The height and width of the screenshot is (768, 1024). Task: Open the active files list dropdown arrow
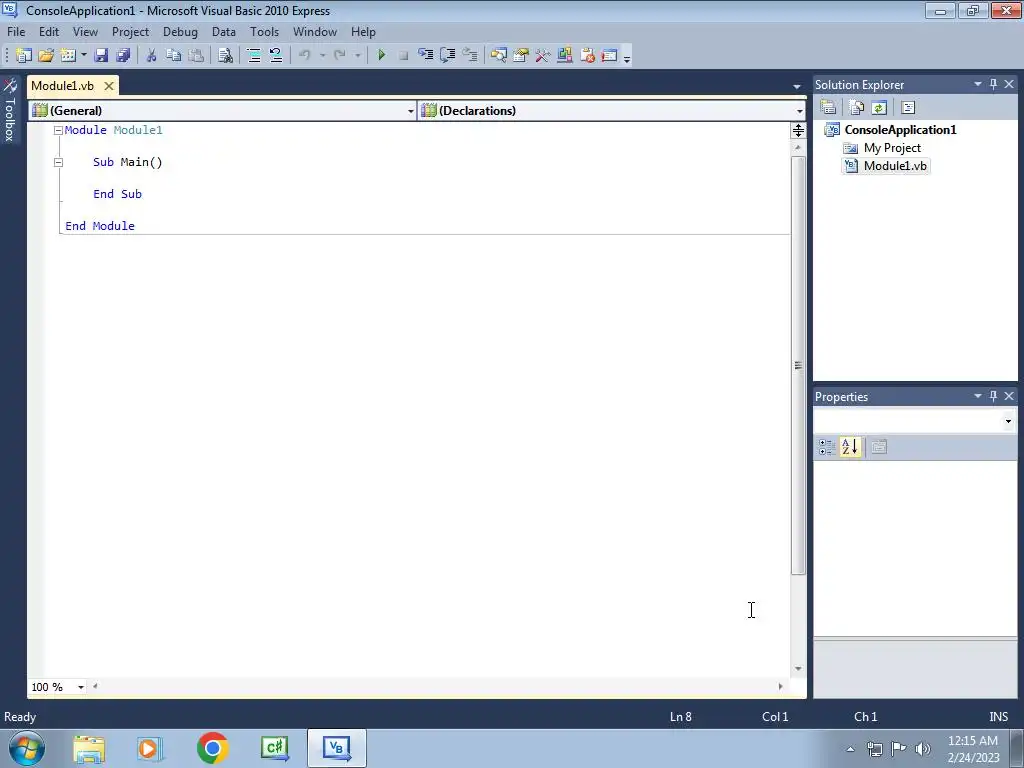pyautogui.click(x=797, y=86)
